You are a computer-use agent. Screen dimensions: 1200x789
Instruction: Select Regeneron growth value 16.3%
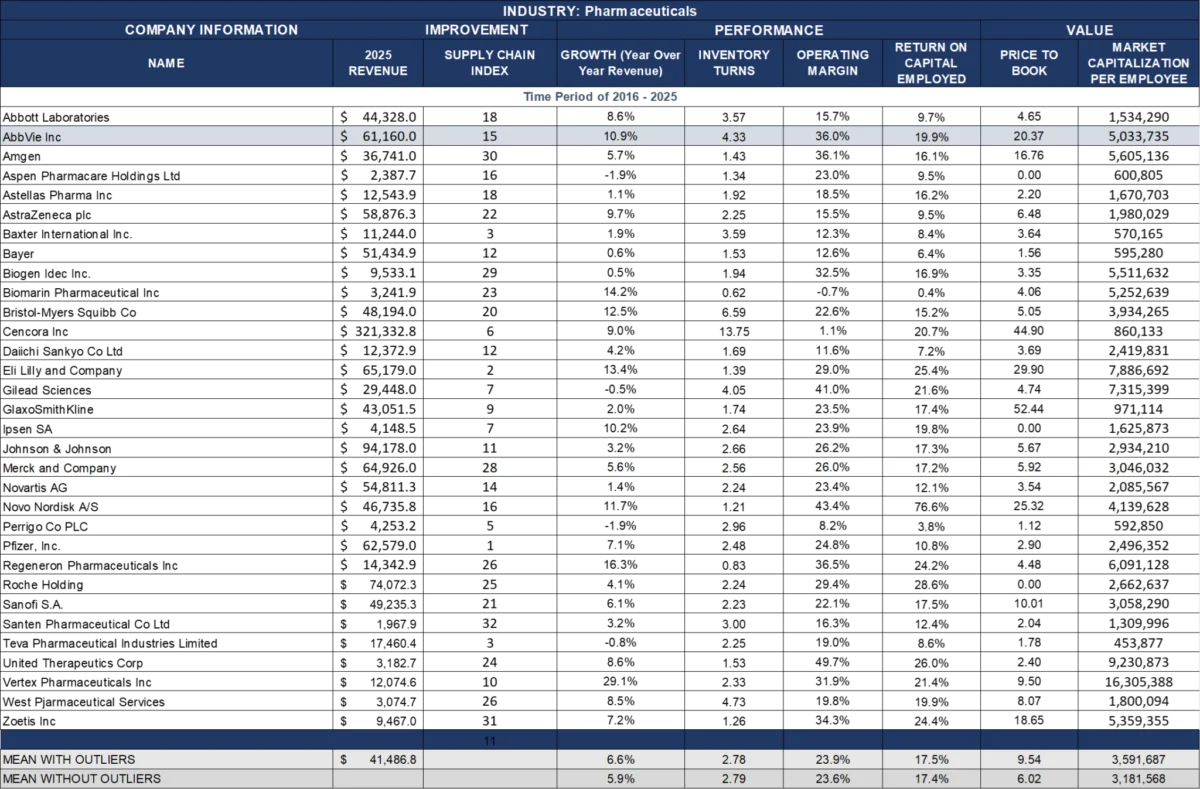pos(620,565)
